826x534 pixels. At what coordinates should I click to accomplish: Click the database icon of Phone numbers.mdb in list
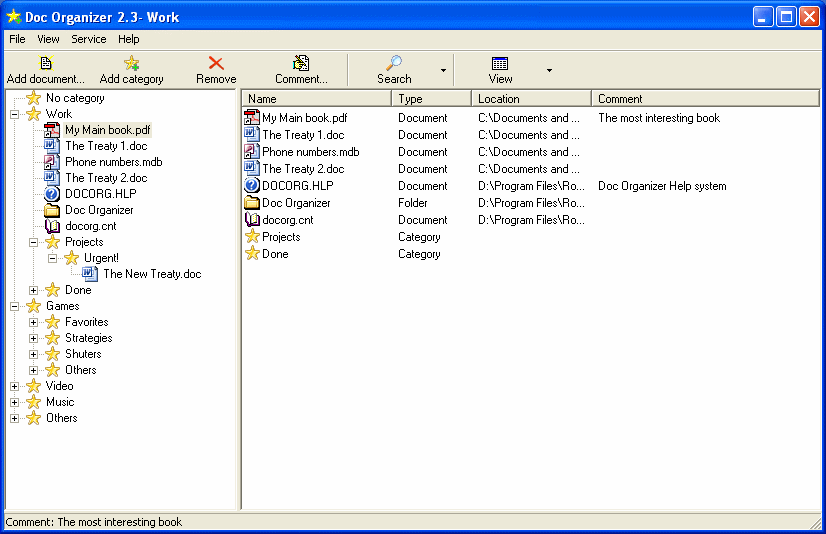point(252,152)
